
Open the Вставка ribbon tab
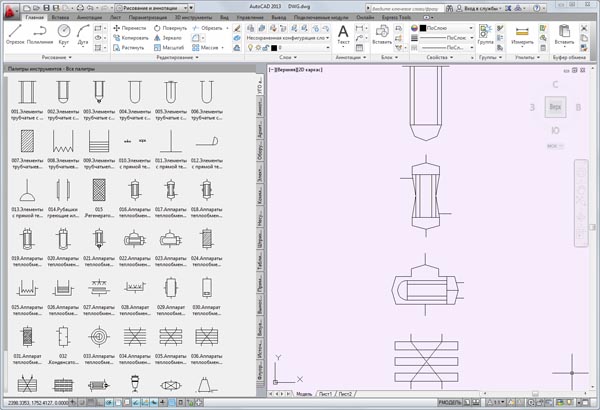(59, 18)
